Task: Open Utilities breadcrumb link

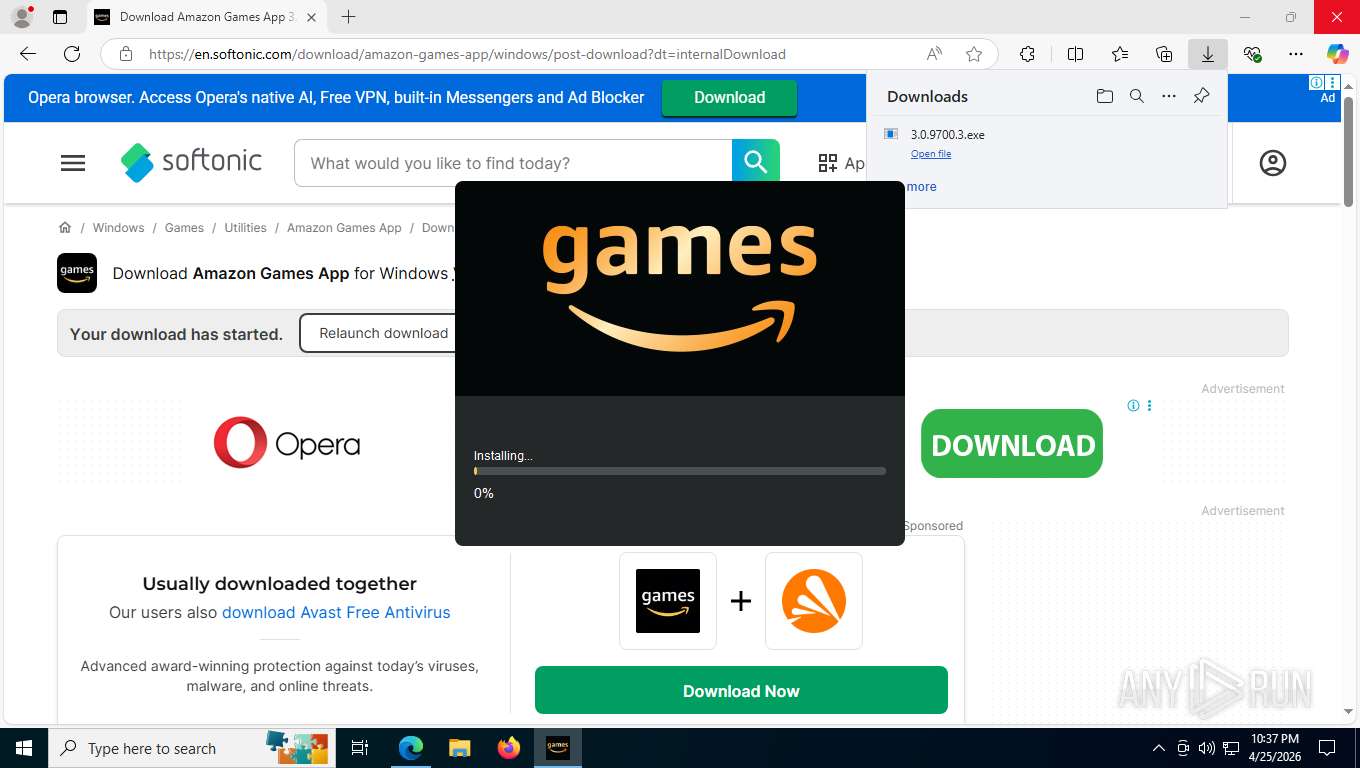Action: 245,228
